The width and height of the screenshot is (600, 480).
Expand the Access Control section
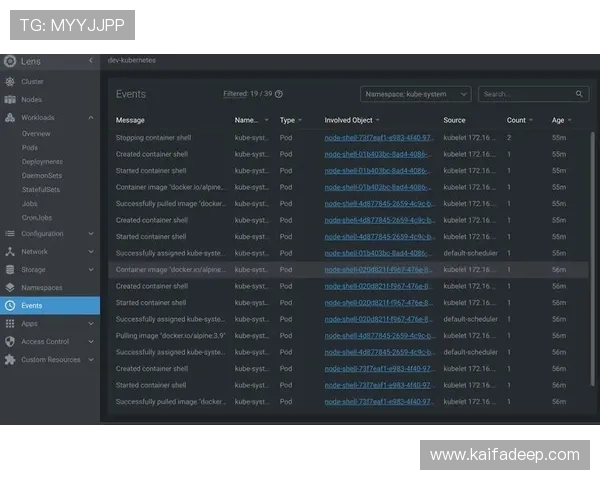tap(91, 341)
